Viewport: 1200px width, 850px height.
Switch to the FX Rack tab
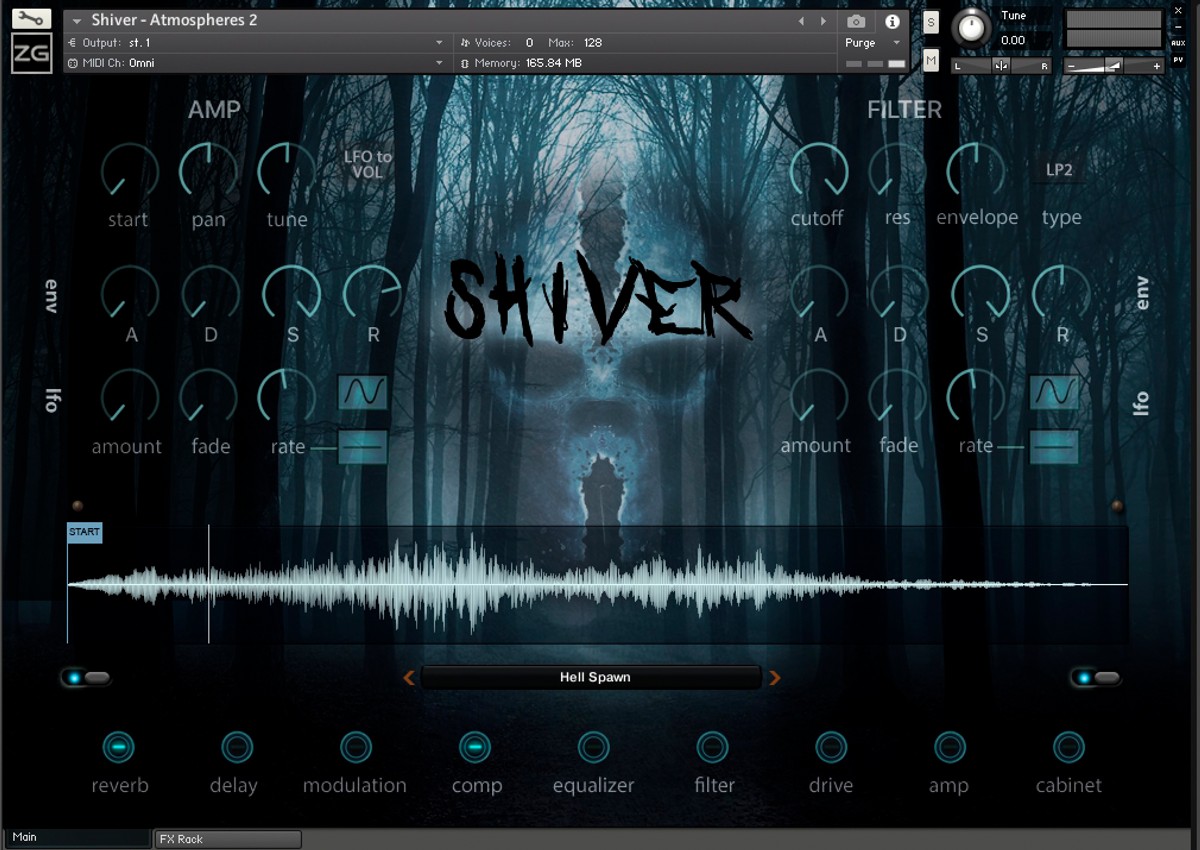coord(228,839)
